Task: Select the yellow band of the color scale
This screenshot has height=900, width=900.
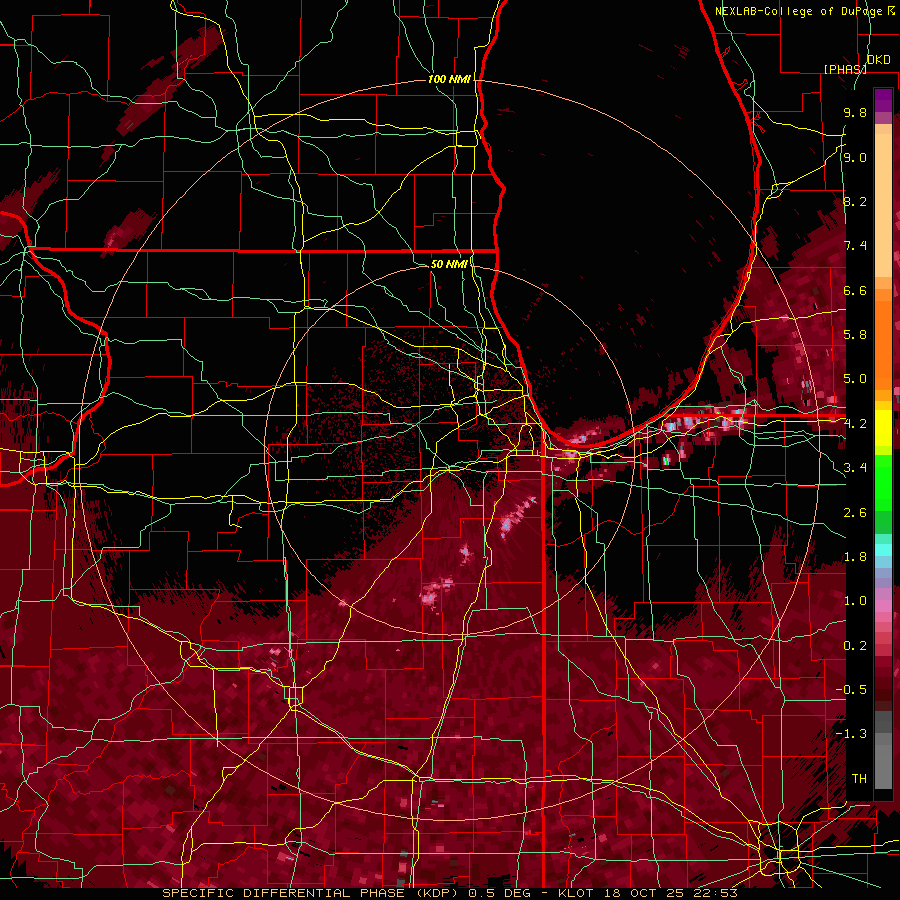Action: pos(883,428)
